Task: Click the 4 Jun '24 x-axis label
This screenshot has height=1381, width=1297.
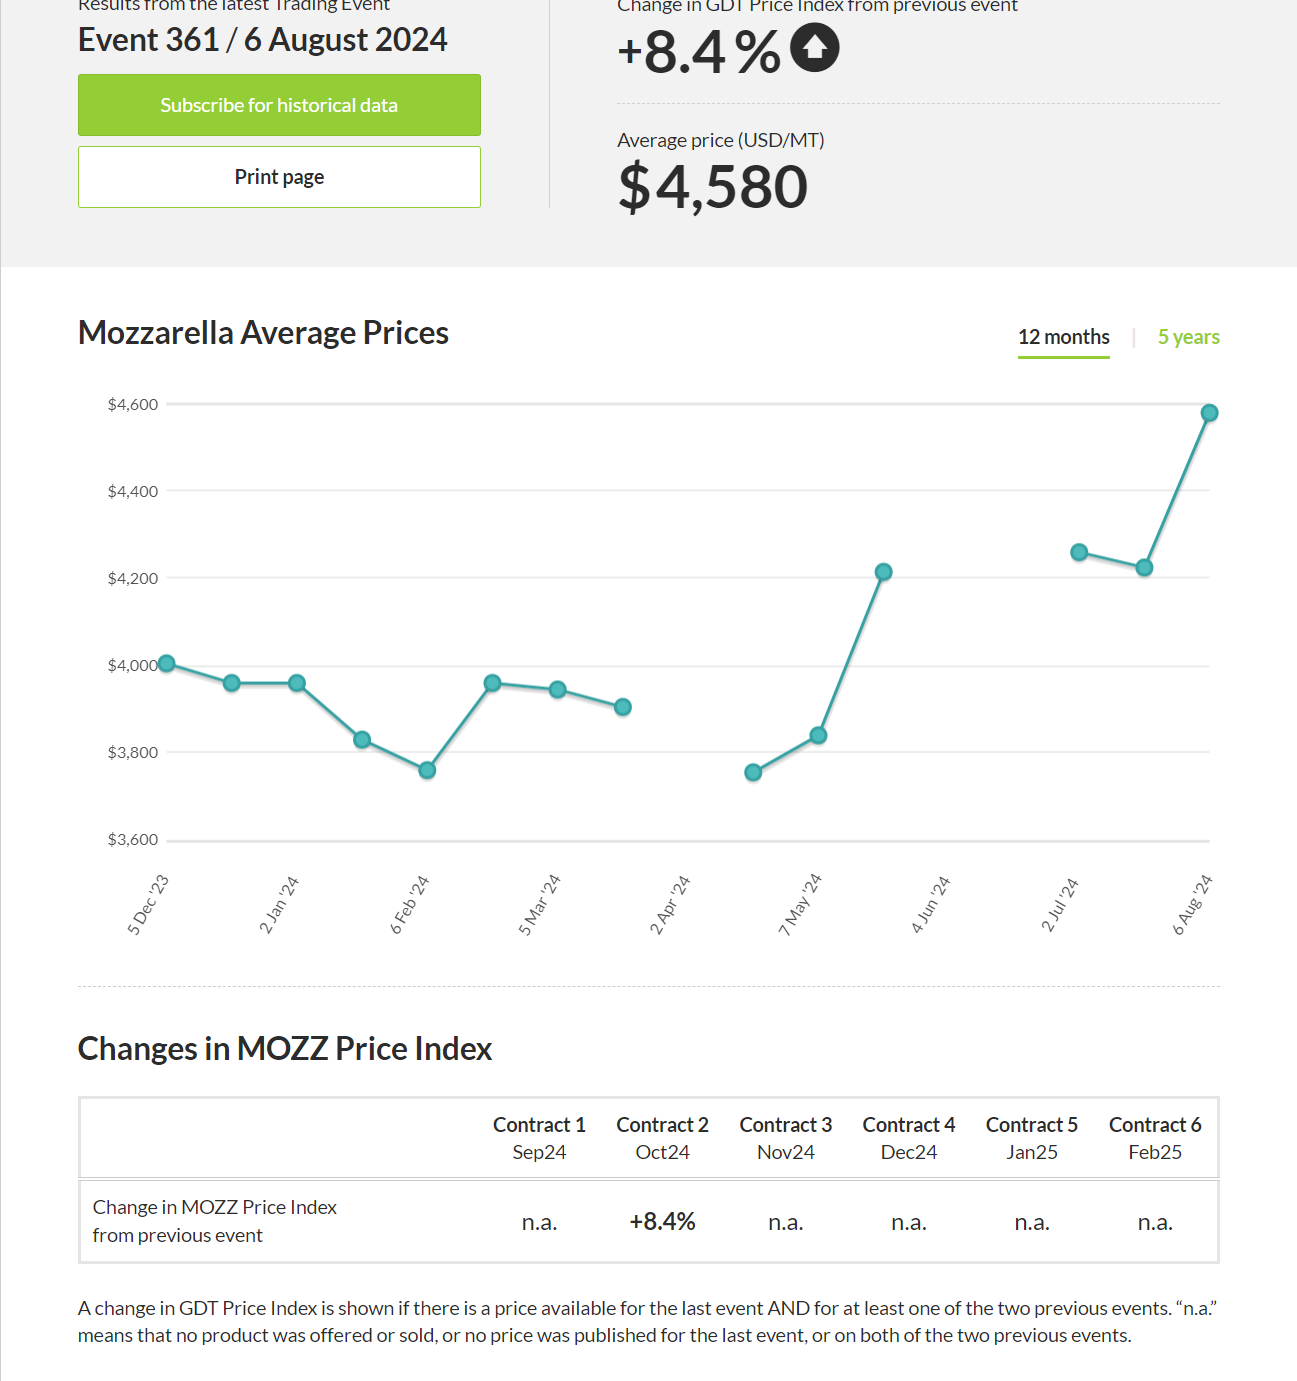Action: (x=930, y=905)
